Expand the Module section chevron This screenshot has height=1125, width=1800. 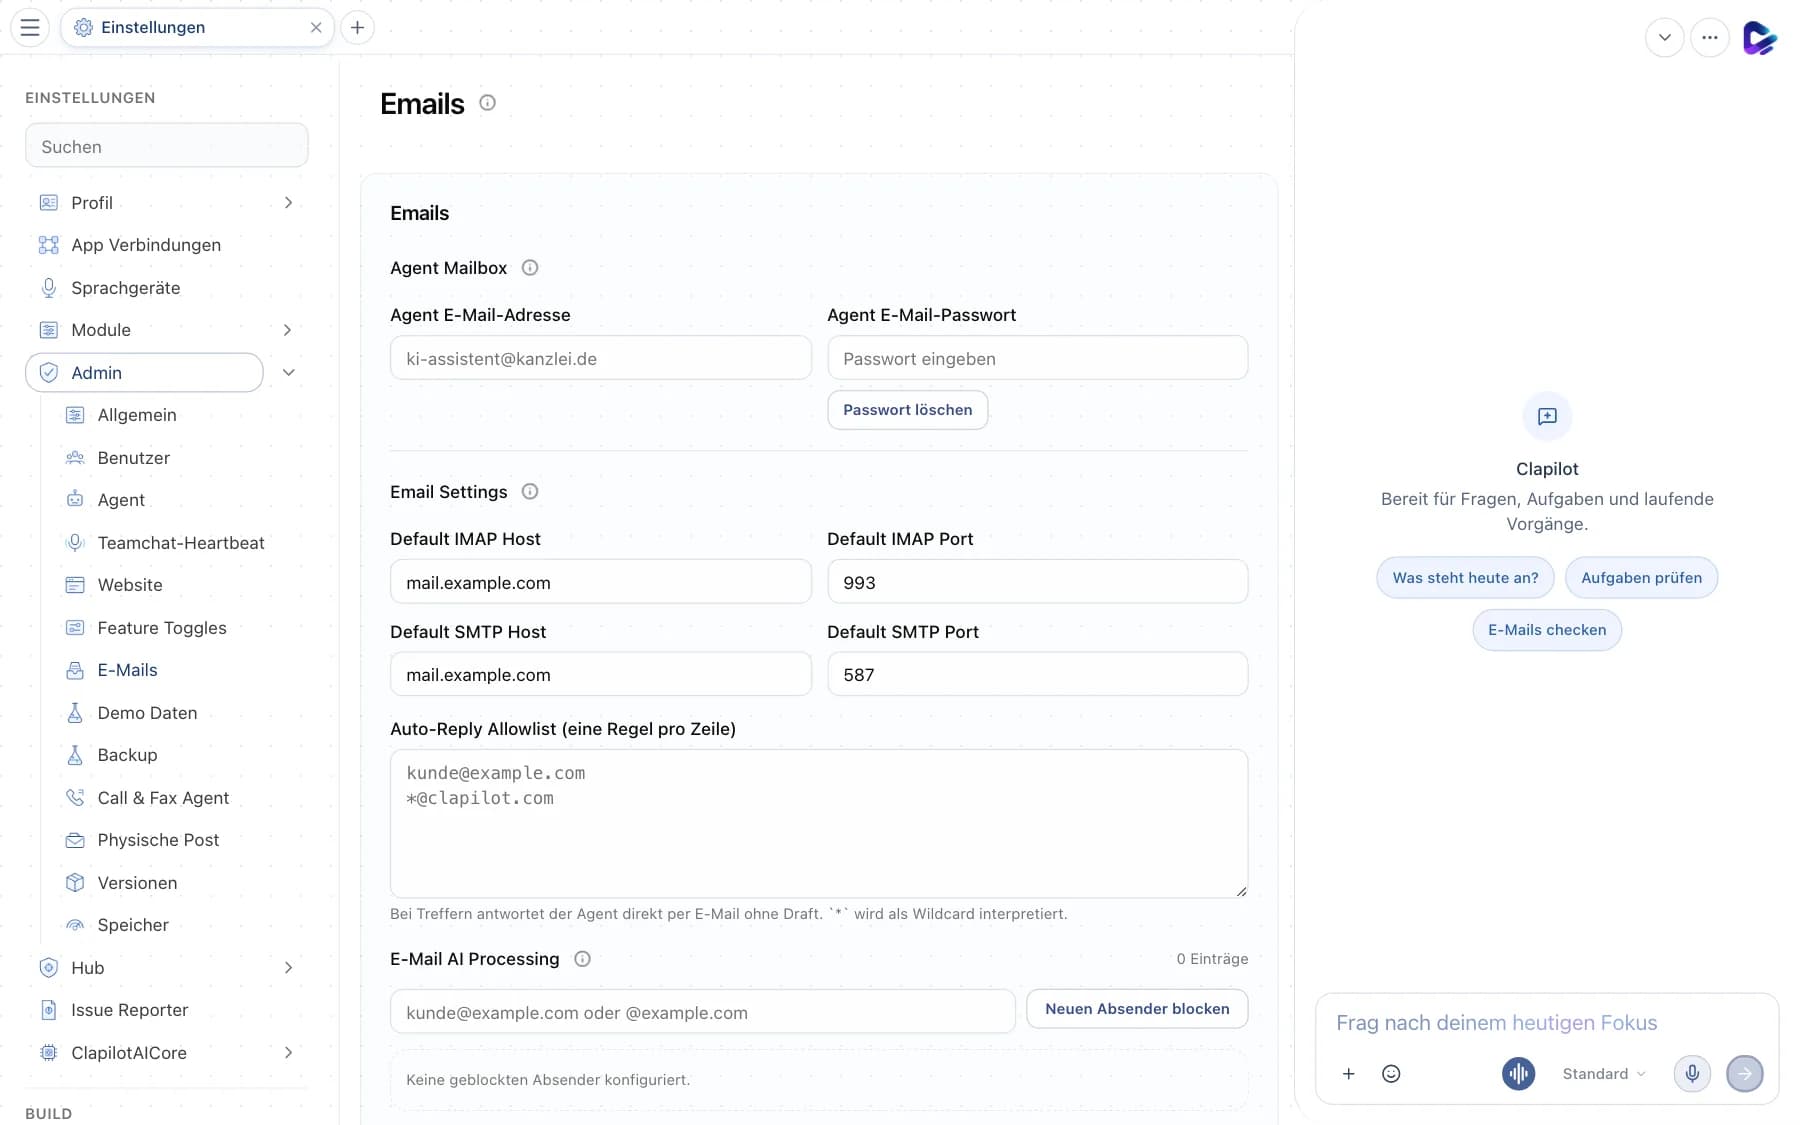pos(288,329)
